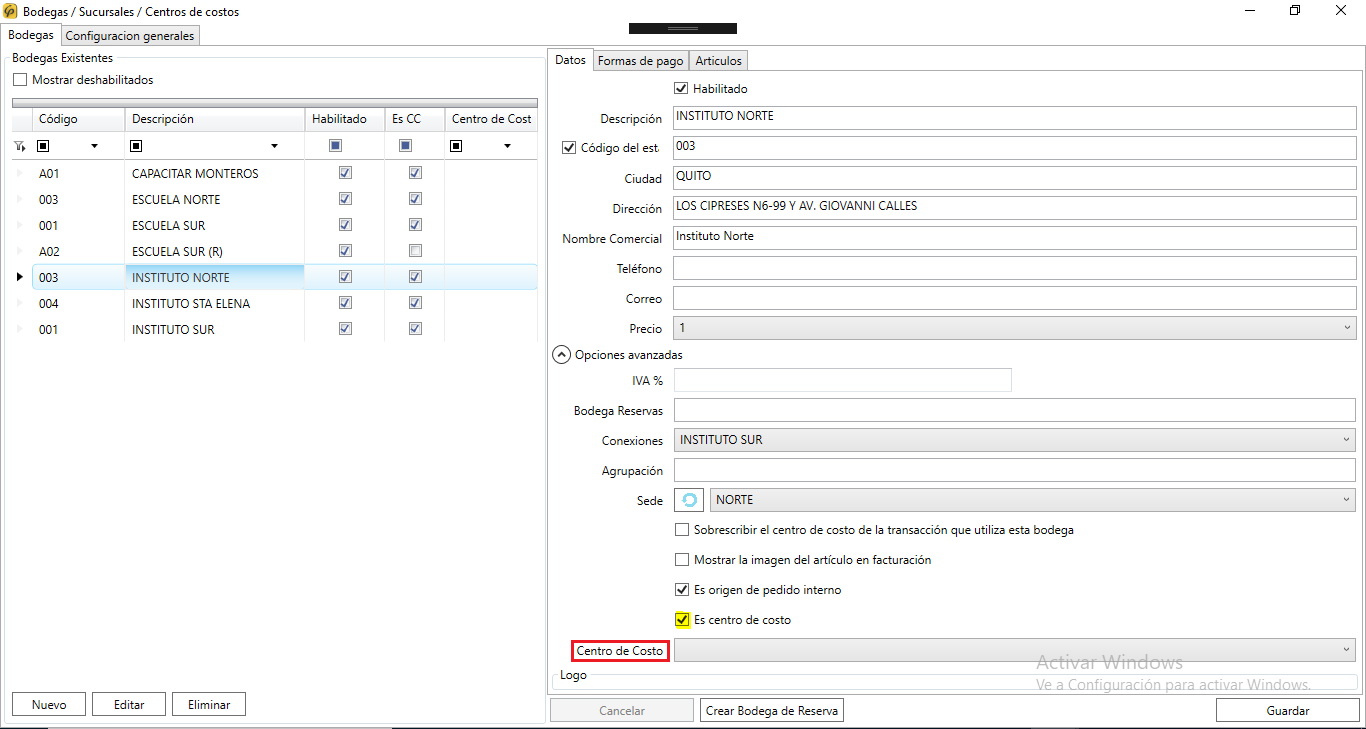Click code A01 in the grid
Image resolution: width=1366 pixels, height=729 pixels.
[49, 173]
